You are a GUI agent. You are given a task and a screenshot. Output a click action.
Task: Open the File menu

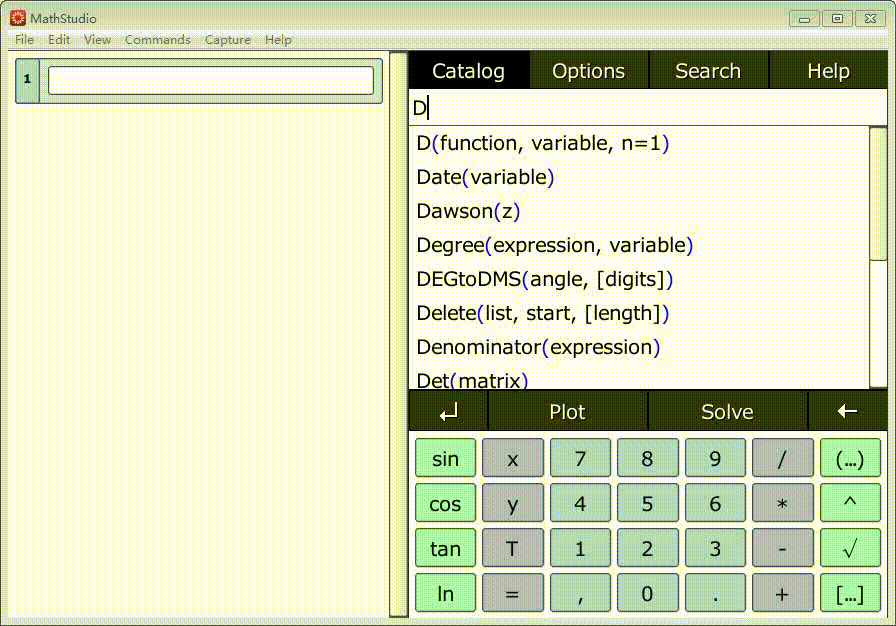(x=24, y=39)
